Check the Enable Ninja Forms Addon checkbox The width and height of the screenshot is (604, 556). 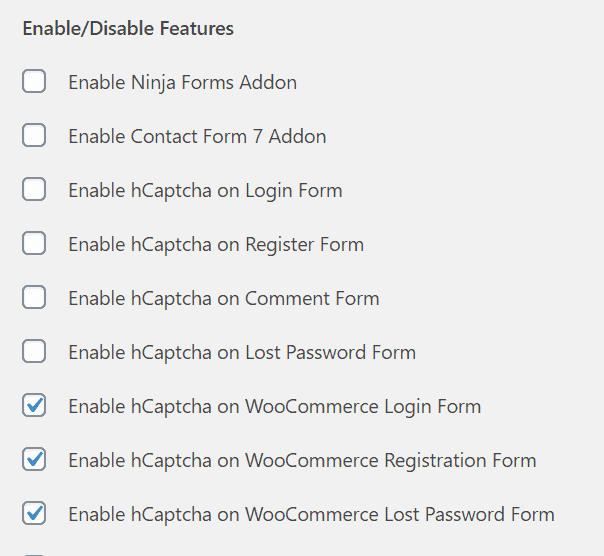[x=34, y=81]
